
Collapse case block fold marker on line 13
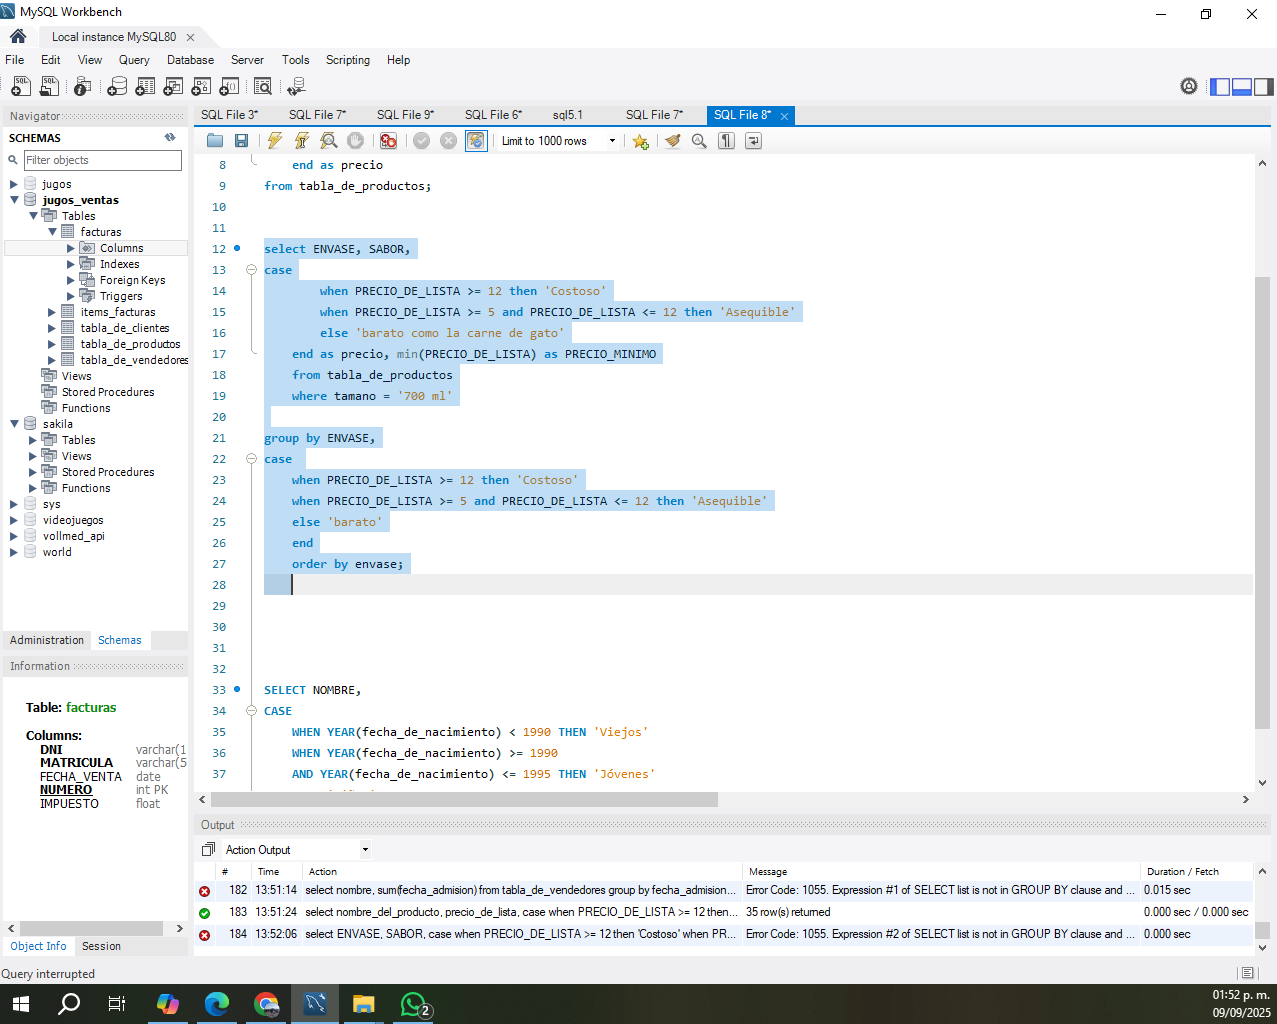coord(252,270)
